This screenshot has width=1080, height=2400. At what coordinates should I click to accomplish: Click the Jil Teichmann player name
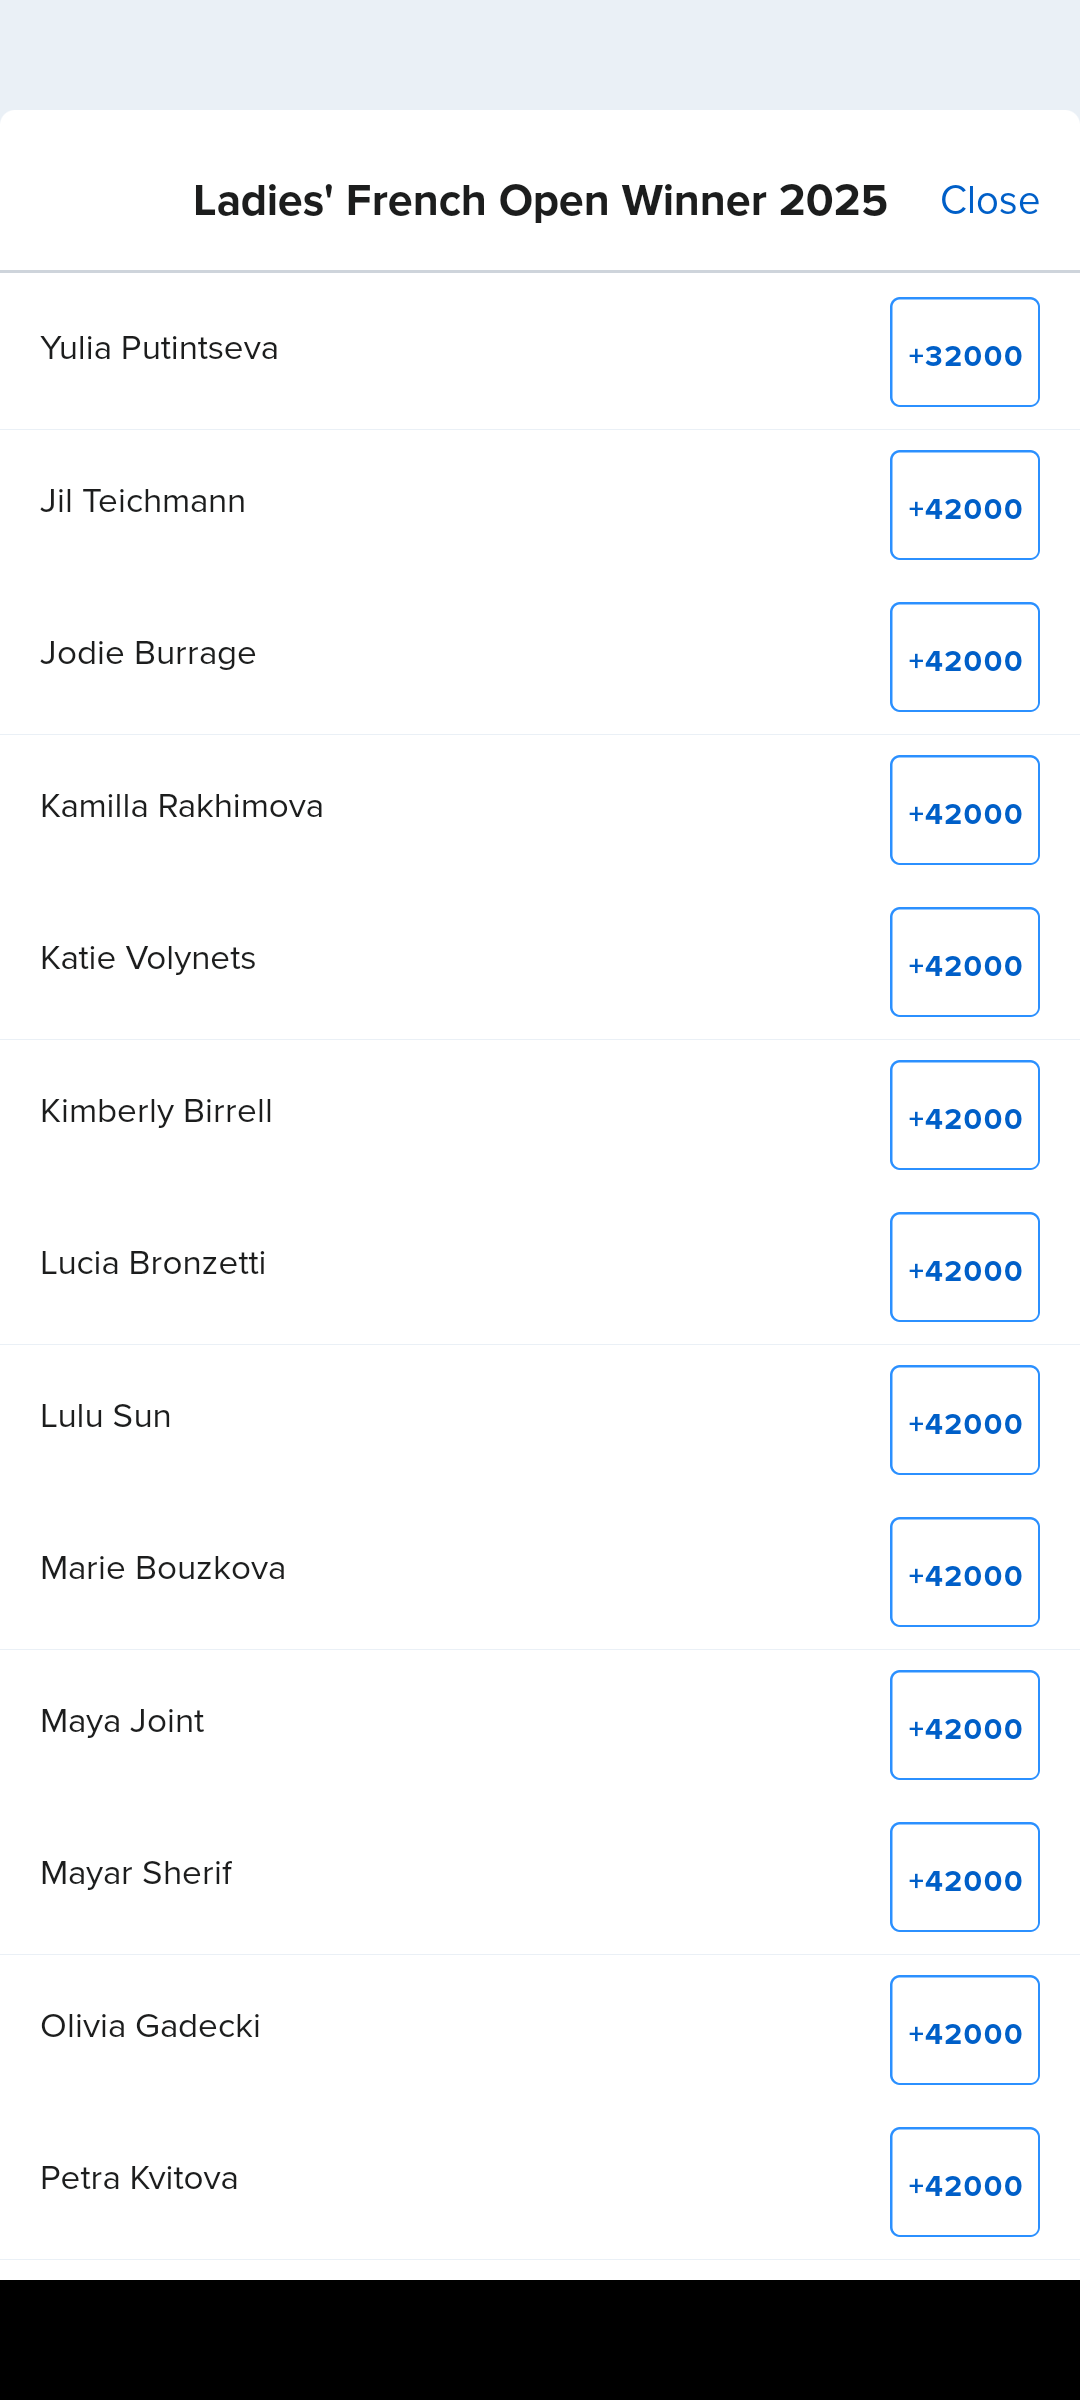tap(143, 501)
